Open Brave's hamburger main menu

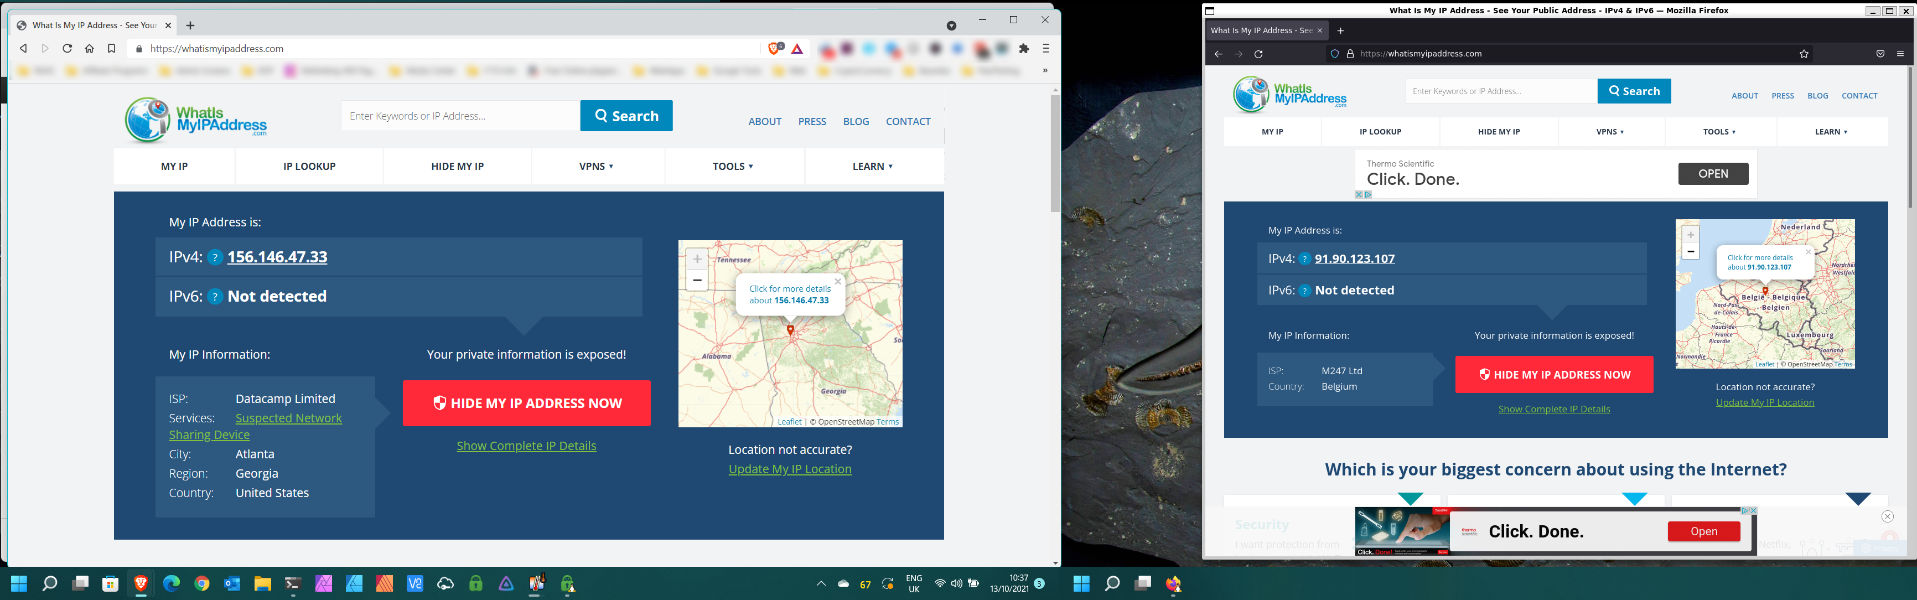click(x=1046, y=48)
